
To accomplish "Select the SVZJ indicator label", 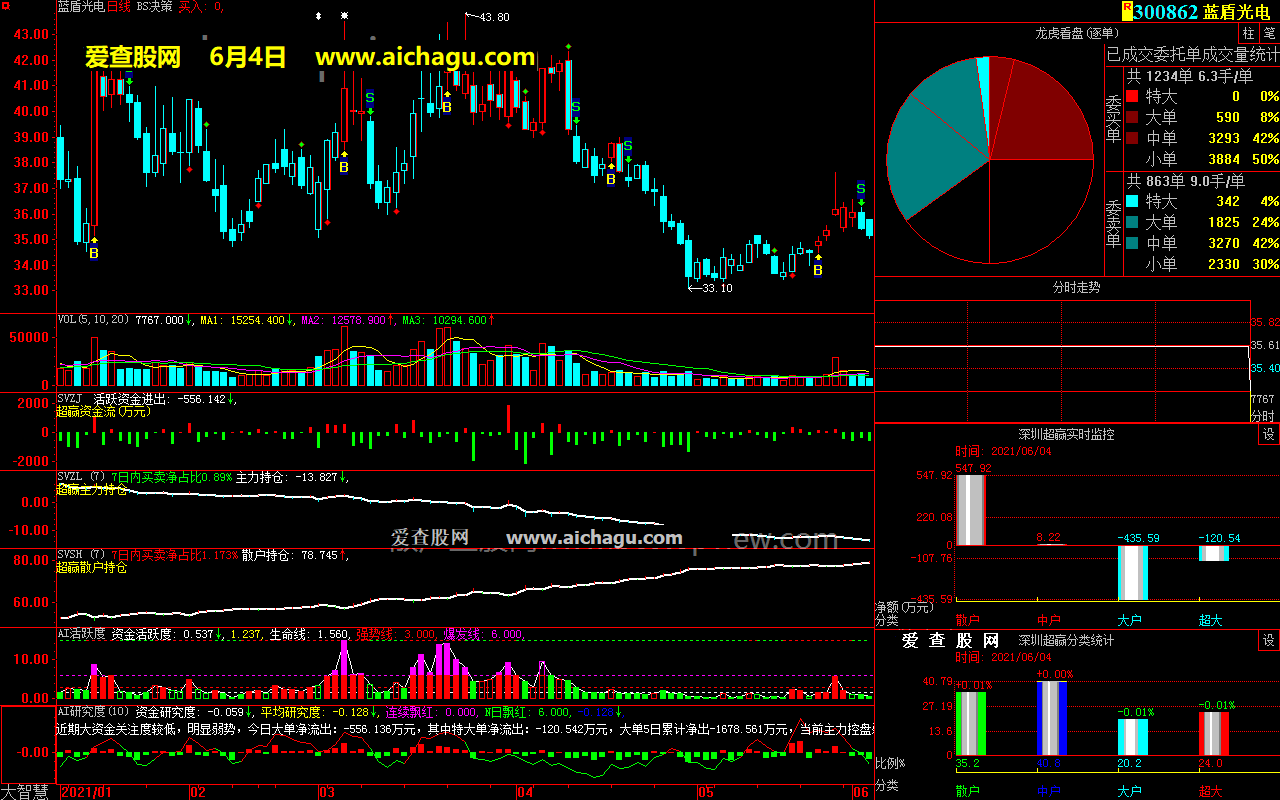I will [70, 399].
